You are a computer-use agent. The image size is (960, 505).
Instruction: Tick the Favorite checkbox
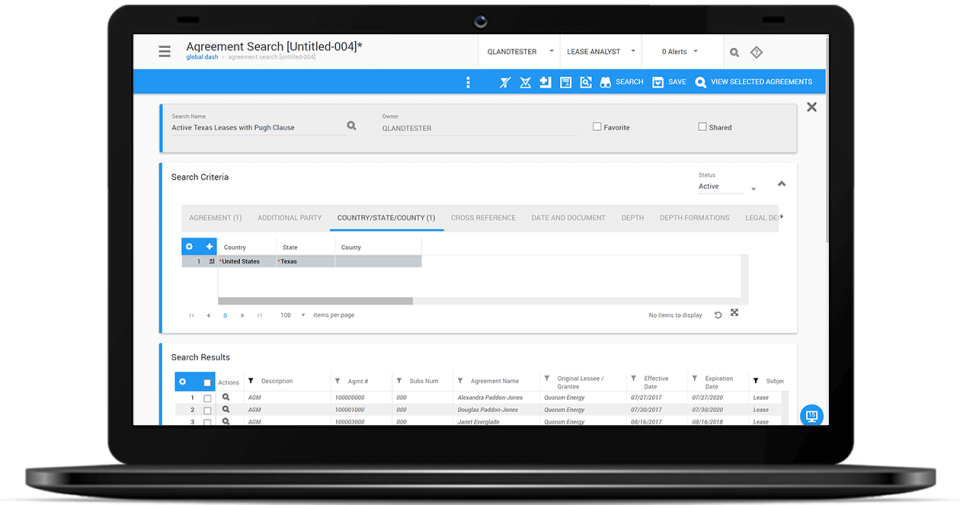pyautogui.click(x=597, y=127)
